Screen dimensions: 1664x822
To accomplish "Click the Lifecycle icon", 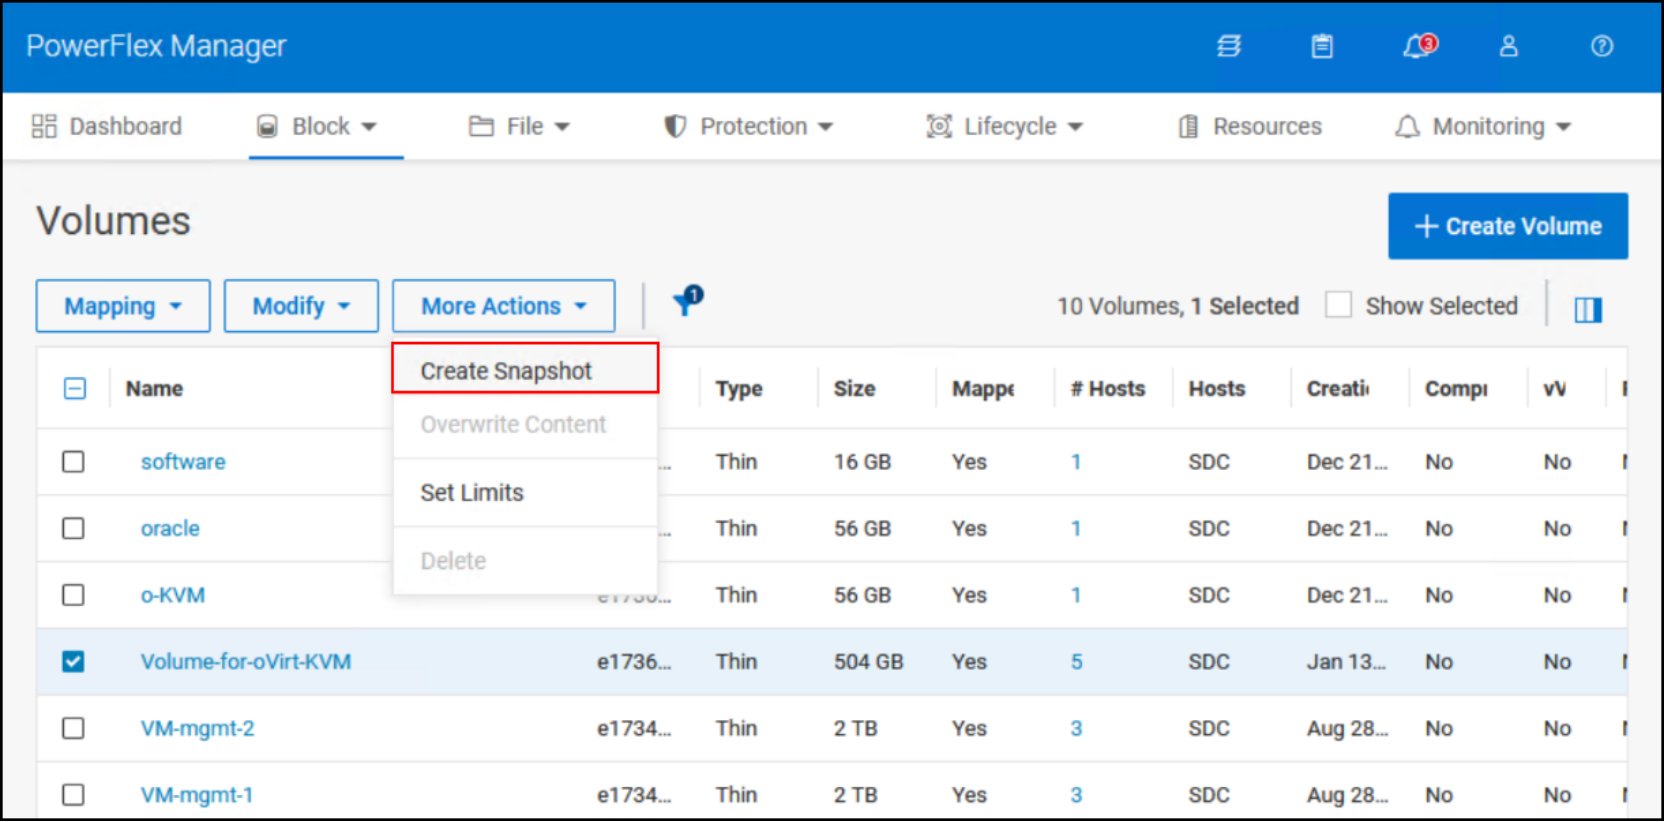I will coord(939,126).
